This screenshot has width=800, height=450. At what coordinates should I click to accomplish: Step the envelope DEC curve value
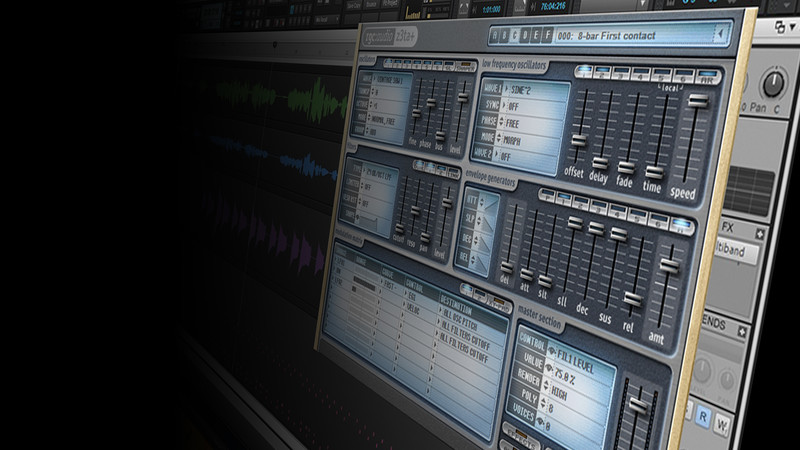[x=474, y=239]
